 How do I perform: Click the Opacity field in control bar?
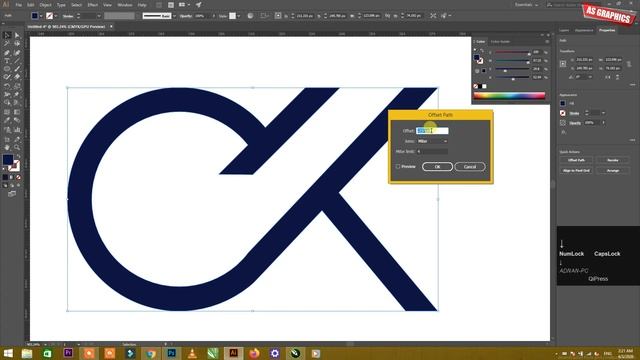[x=201, y=16]
